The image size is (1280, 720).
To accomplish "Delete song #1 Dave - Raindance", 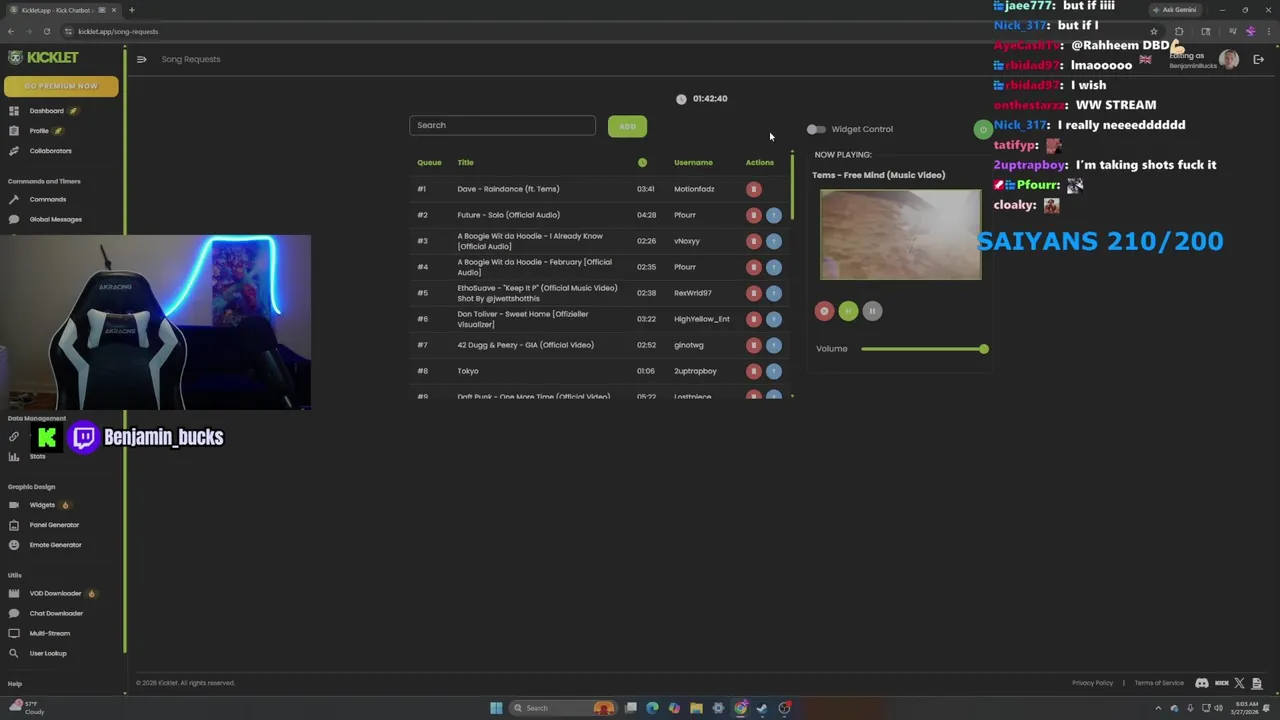I will 754,189.
